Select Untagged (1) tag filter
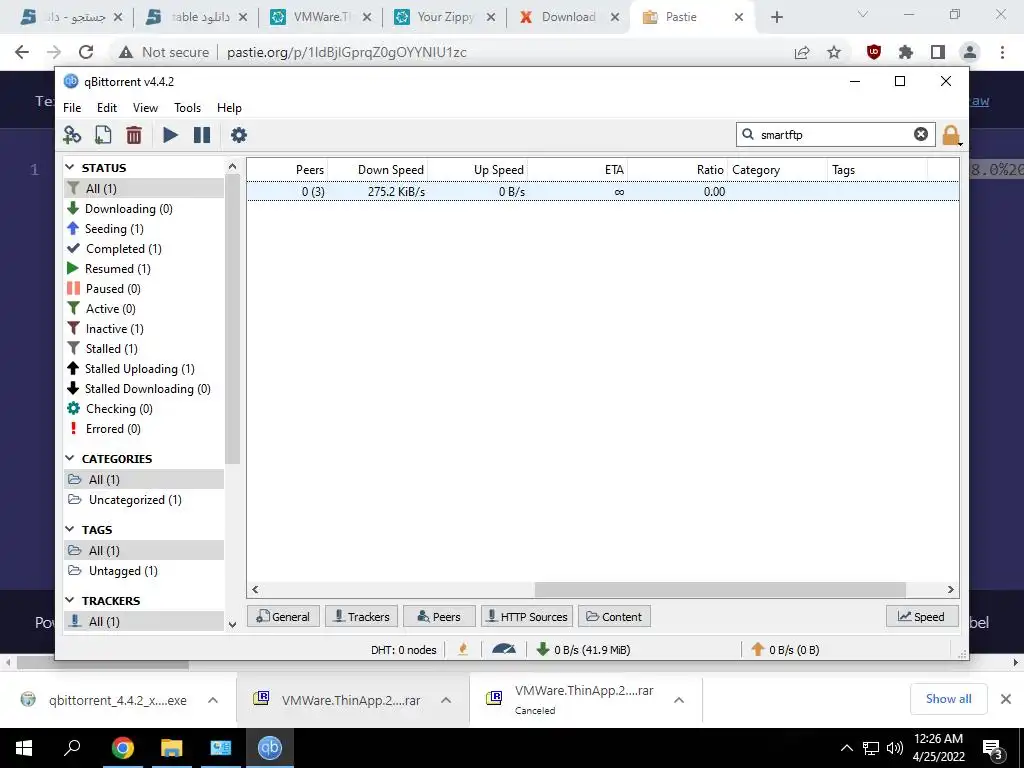 pyautogui.click(x=113, y=571)
